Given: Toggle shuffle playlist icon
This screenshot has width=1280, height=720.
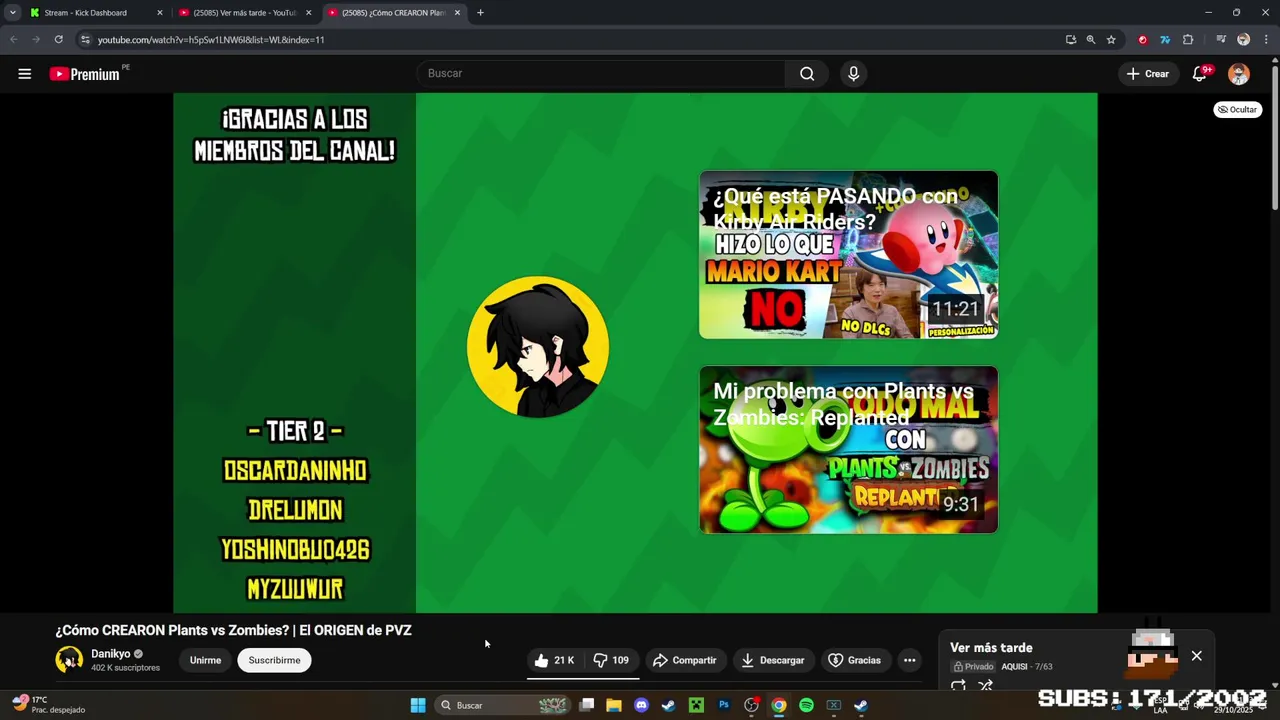Looking at the screenshot, I should [x=986, y=685].
